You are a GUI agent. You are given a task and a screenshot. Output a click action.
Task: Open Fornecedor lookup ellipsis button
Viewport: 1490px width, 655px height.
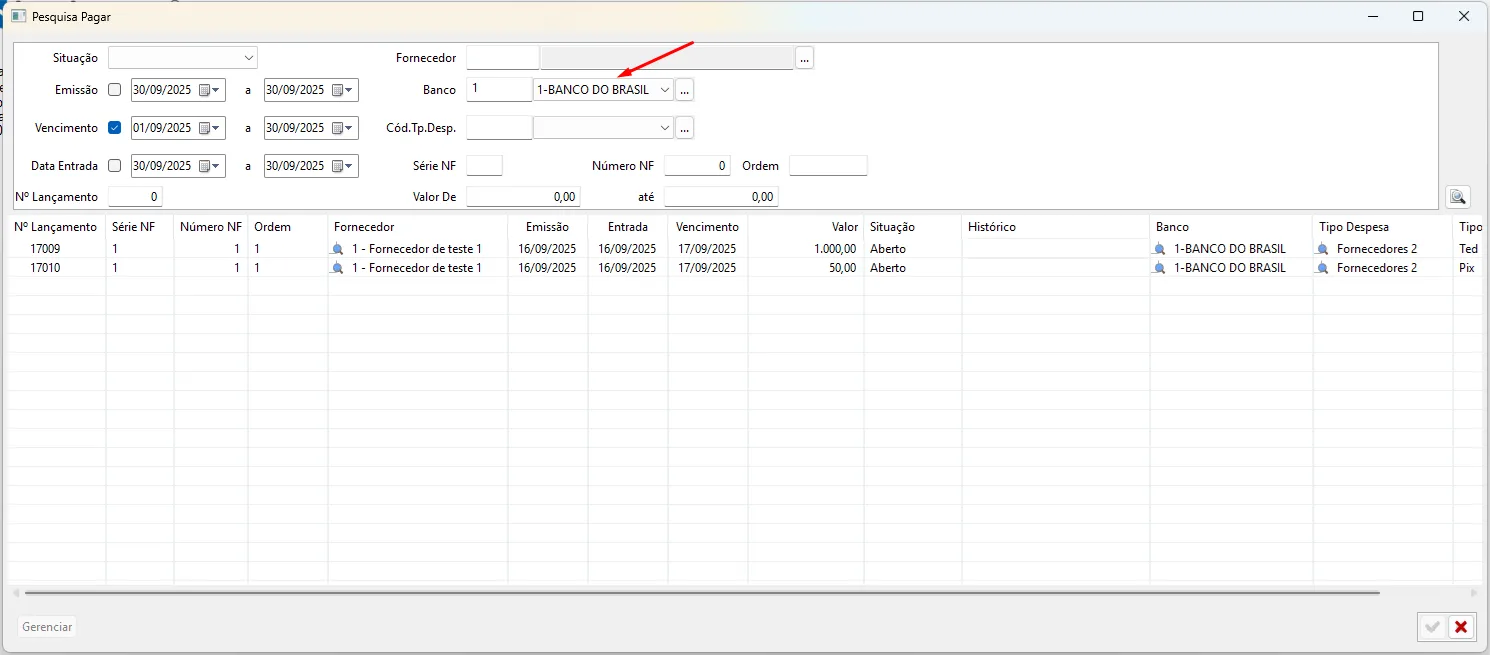804,58
